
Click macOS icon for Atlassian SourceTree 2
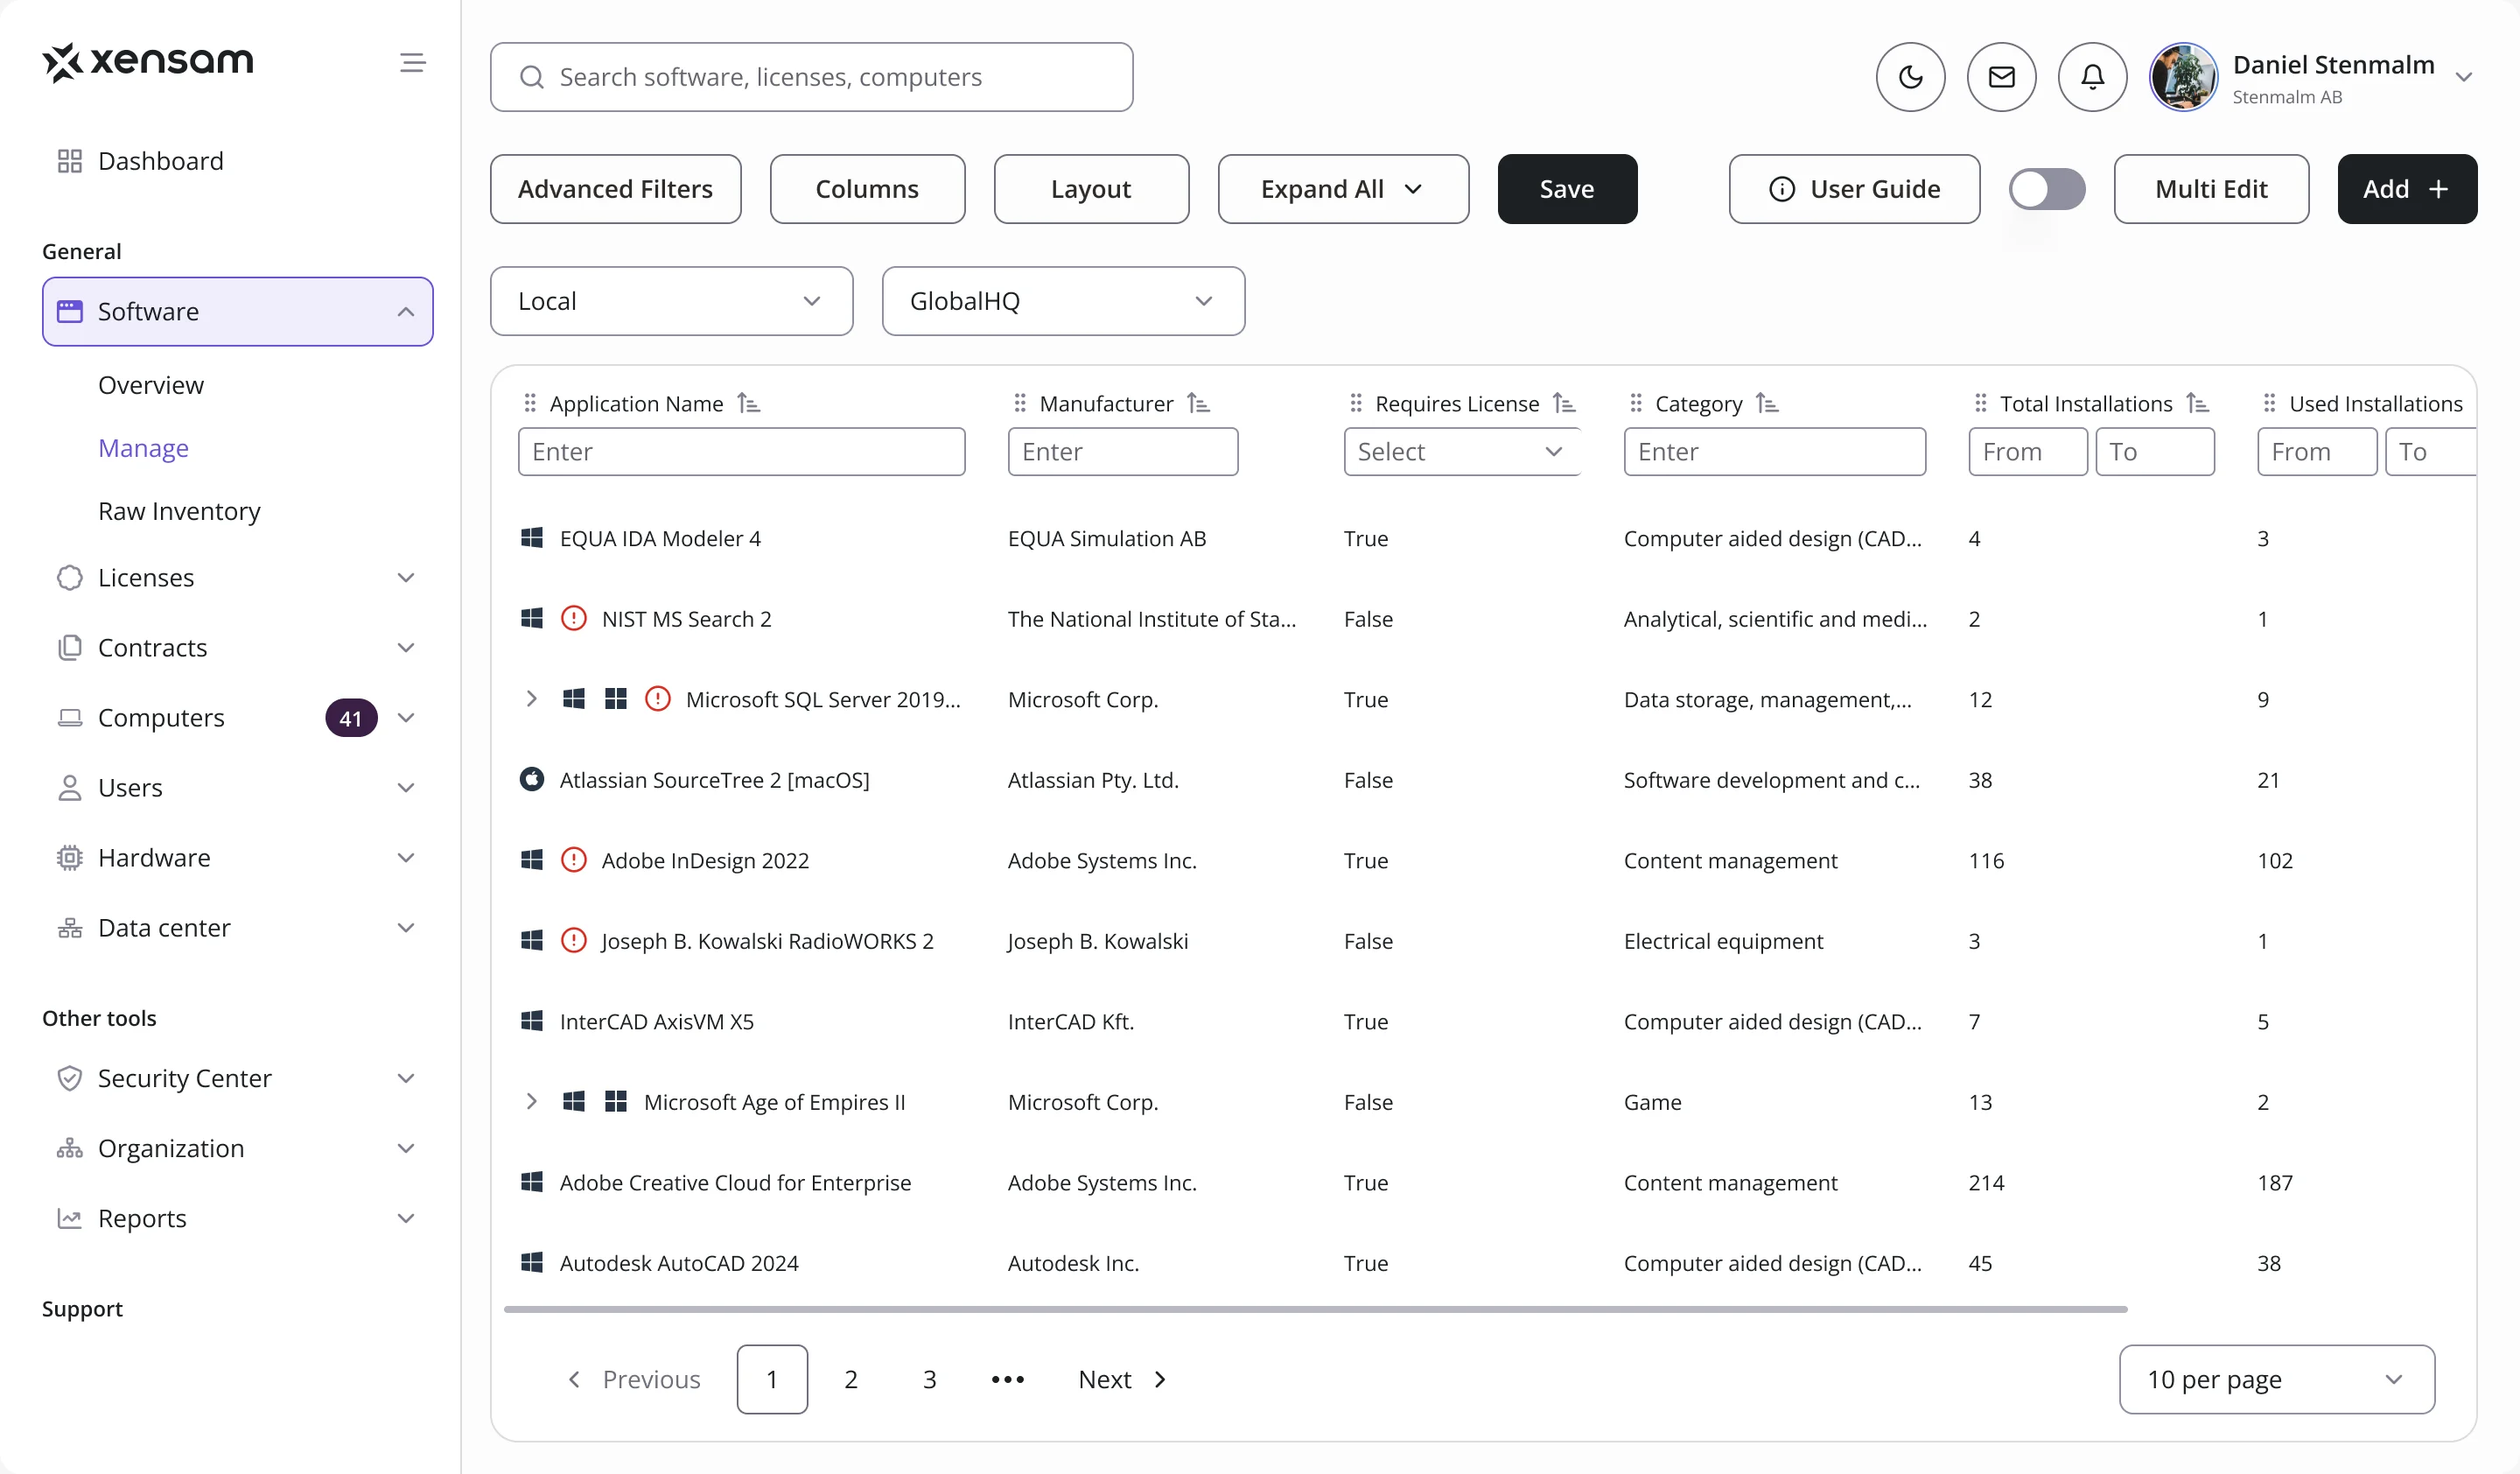tap(532, 779)
